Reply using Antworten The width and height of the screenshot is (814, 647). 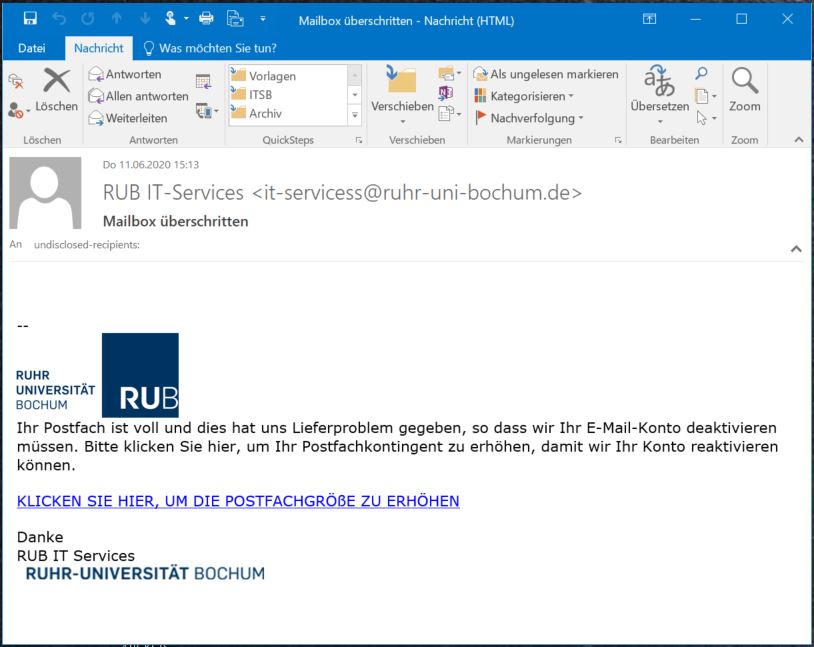pyautogui.click(x=125, y=74)
